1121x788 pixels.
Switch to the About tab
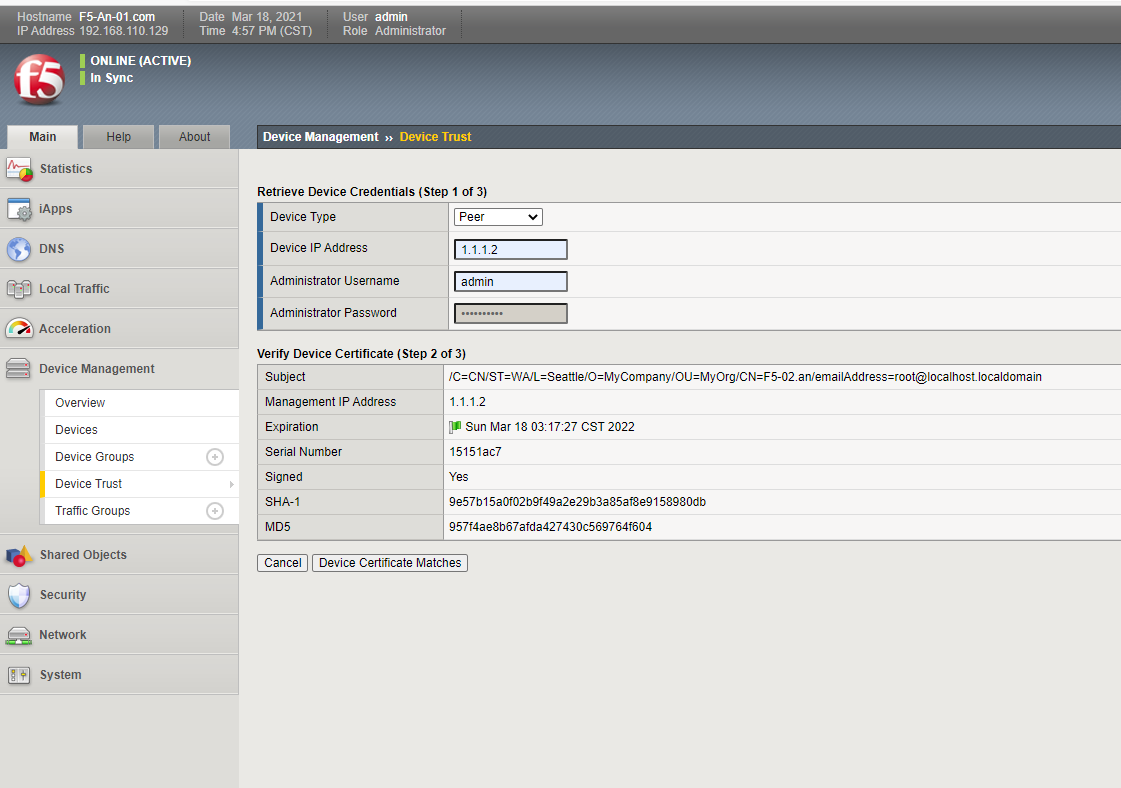point(194,137)
